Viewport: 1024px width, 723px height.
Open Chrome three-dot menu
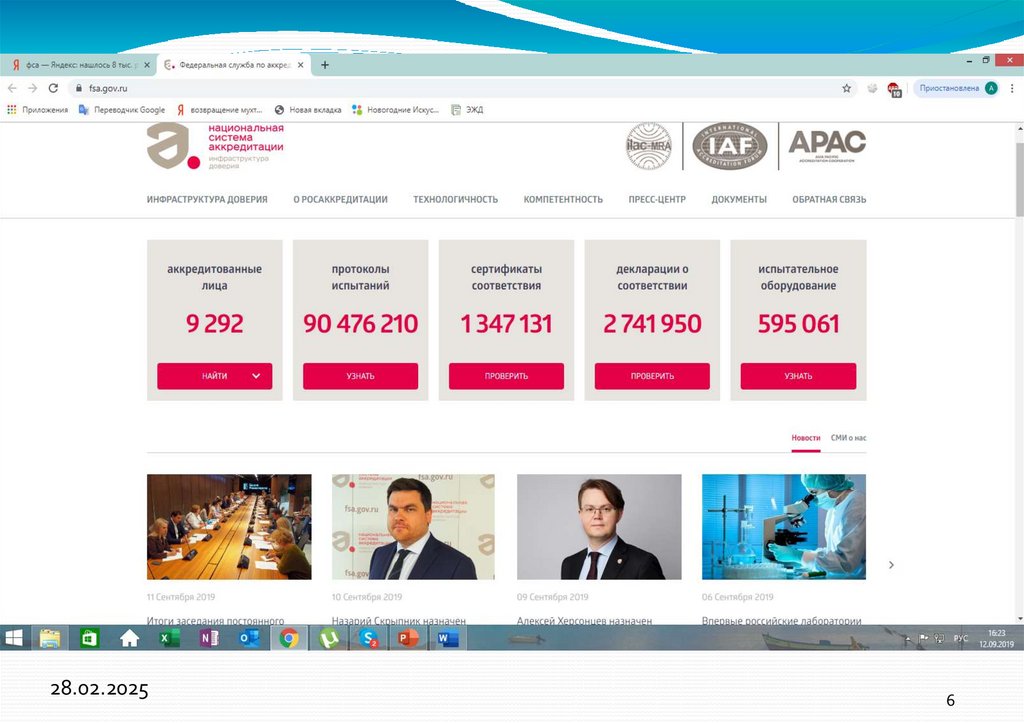(x=1012, y=88)
